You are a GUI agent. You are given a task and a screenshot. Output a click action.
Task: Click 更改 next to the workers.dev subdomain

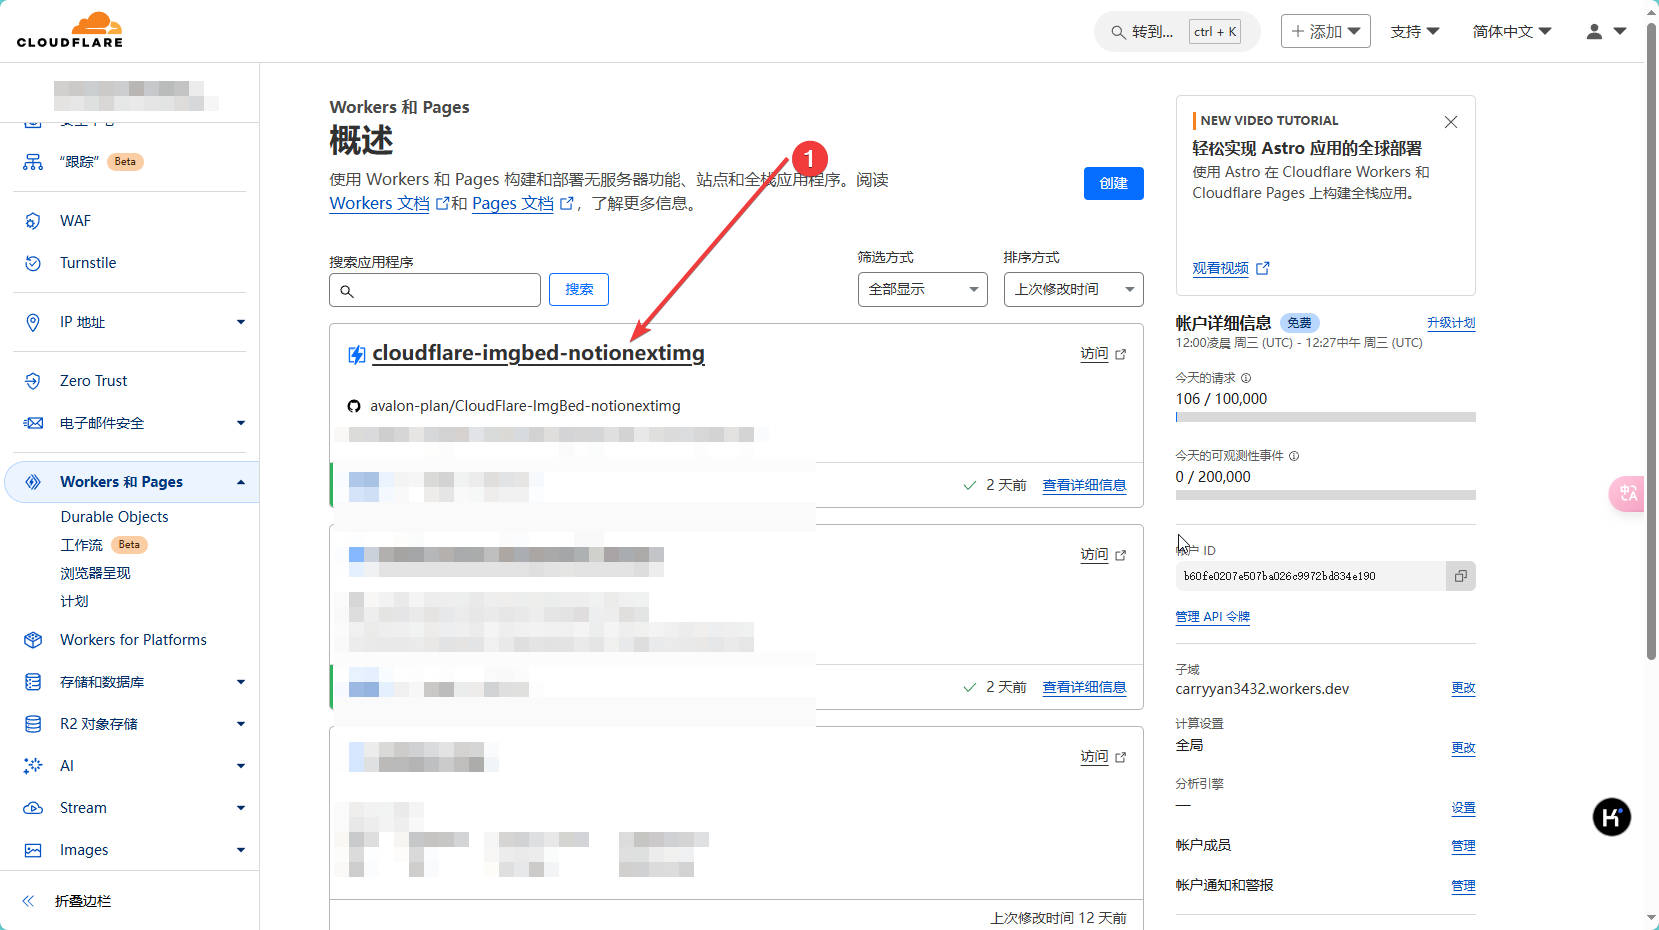pos(1464,688)
